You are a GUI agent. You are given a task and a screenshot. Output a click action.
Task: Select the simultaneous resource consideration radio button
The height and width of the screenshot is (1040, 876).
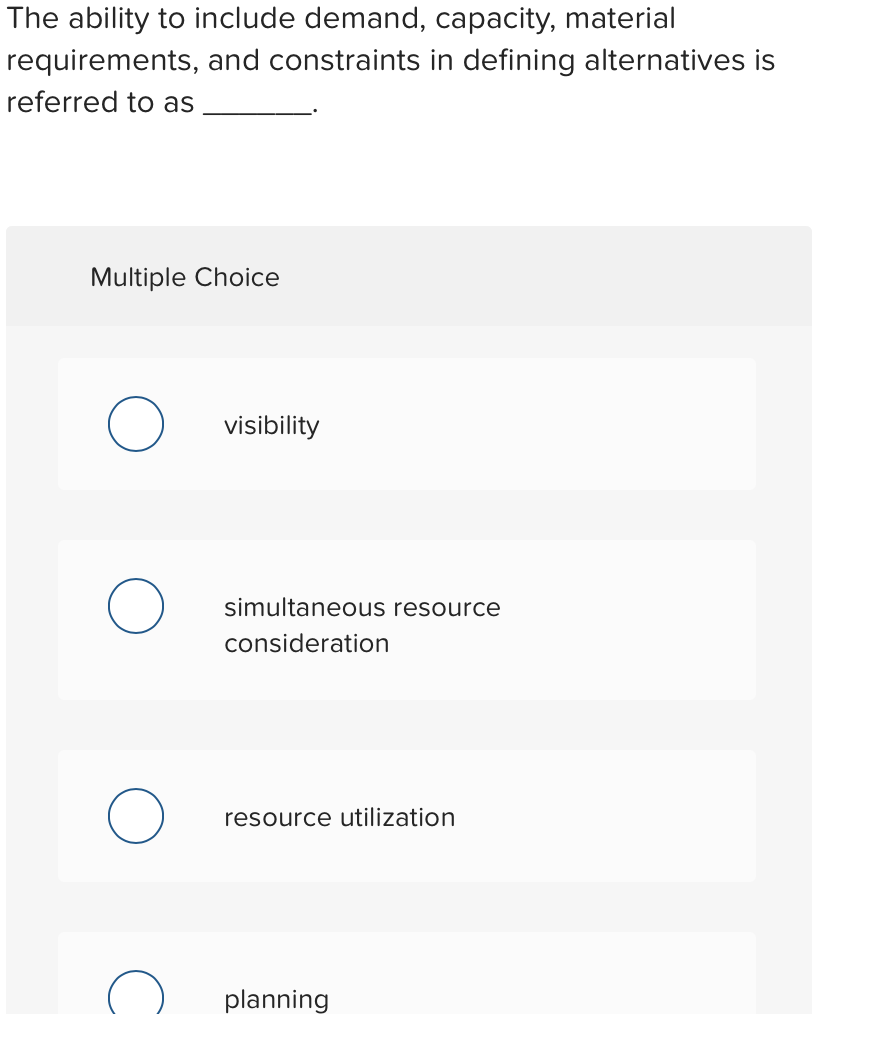pyautogui.click(x=135, y=605)
